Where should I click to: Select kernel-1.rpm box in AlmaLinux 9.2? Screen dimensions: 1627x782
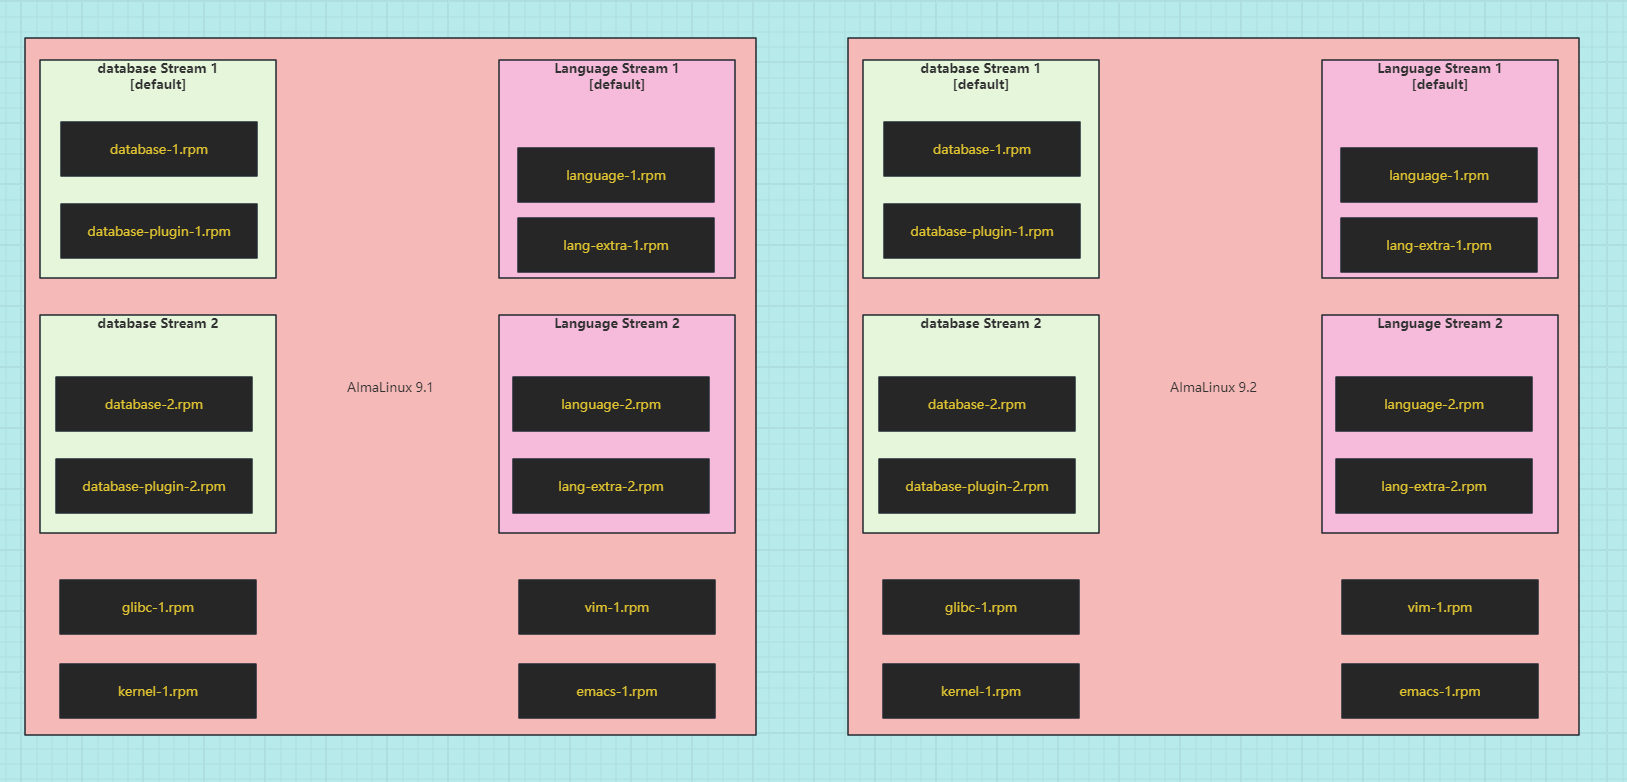point(980,691)
